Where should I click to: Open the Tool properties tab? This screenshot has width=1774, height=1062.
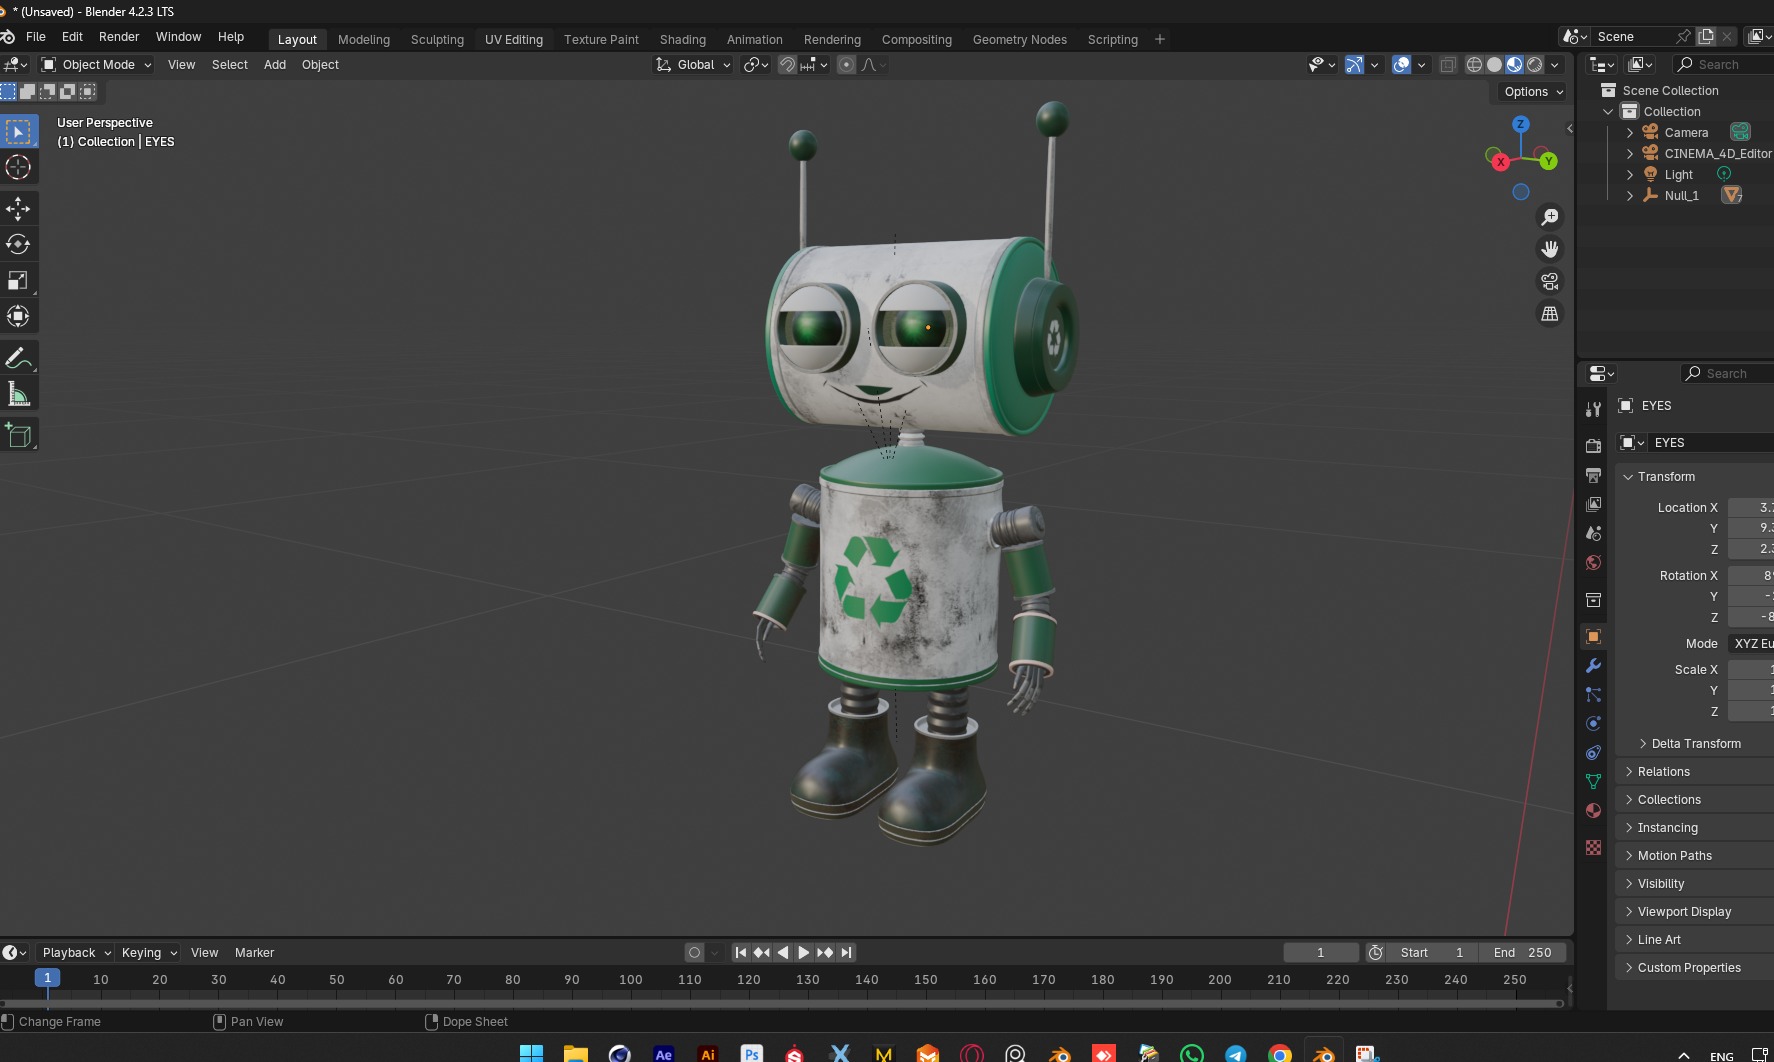point(1594,409)
